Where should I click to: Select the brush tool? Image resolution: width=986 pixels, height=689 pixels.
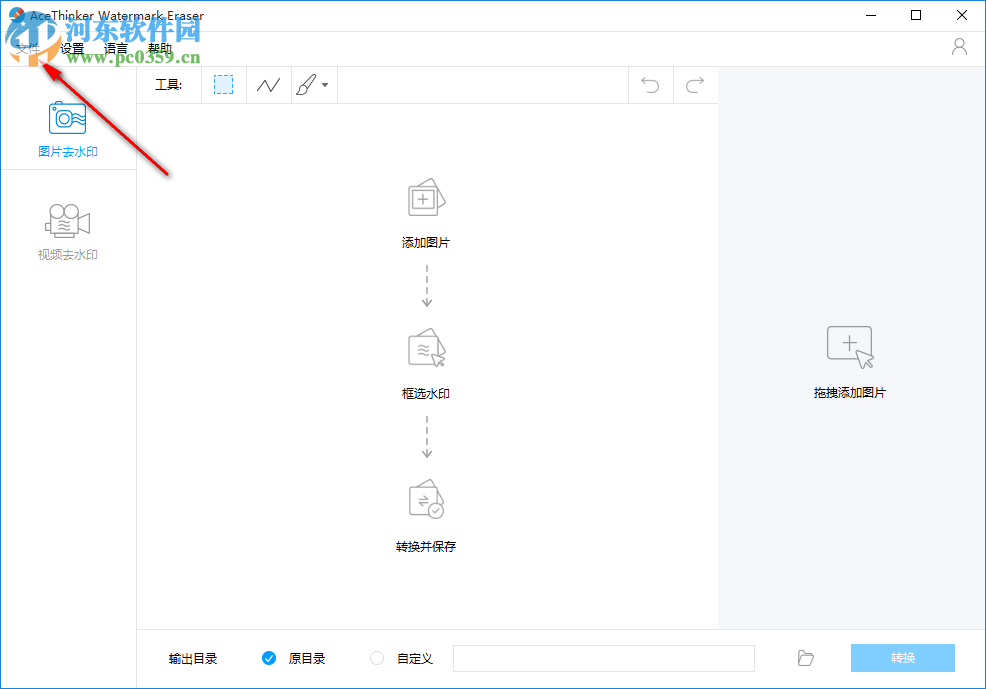(x=308, y=85)
